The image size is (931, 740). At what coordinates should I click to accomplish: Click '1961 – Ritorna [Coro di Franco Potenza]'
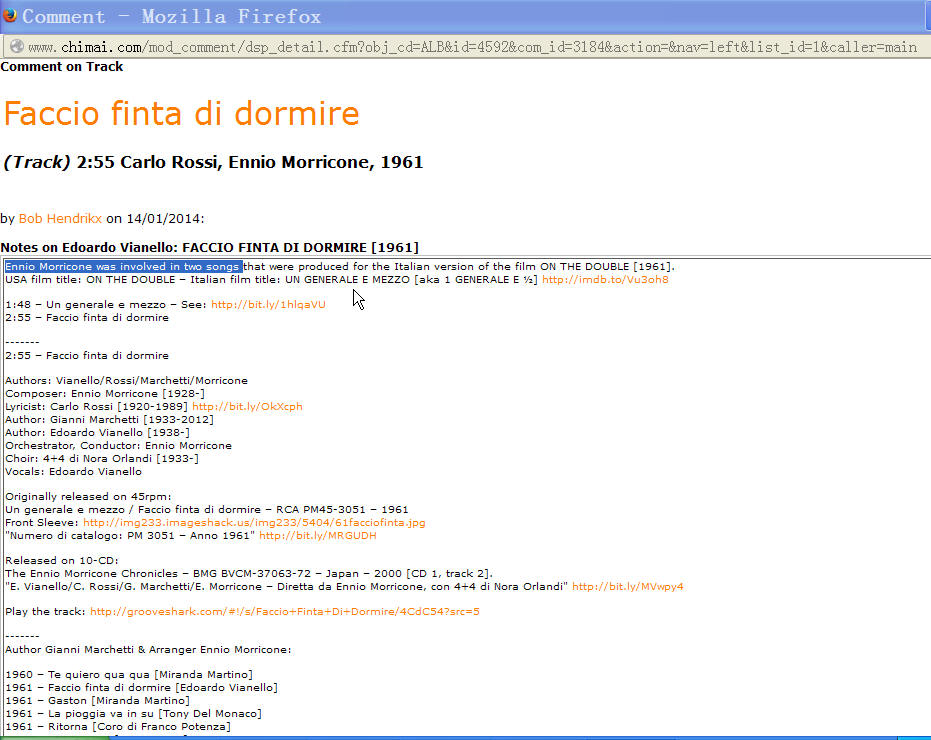[118, 727]
